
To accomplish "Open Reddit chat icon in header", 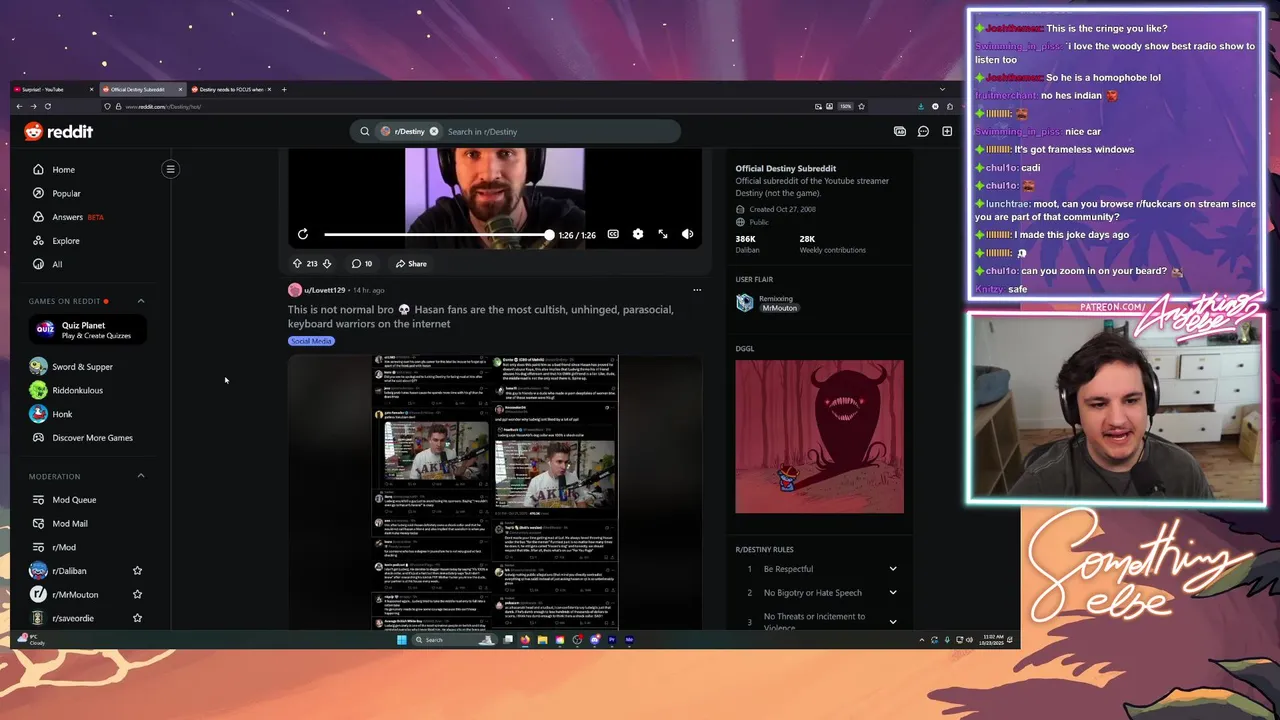I will coord(923,131).
